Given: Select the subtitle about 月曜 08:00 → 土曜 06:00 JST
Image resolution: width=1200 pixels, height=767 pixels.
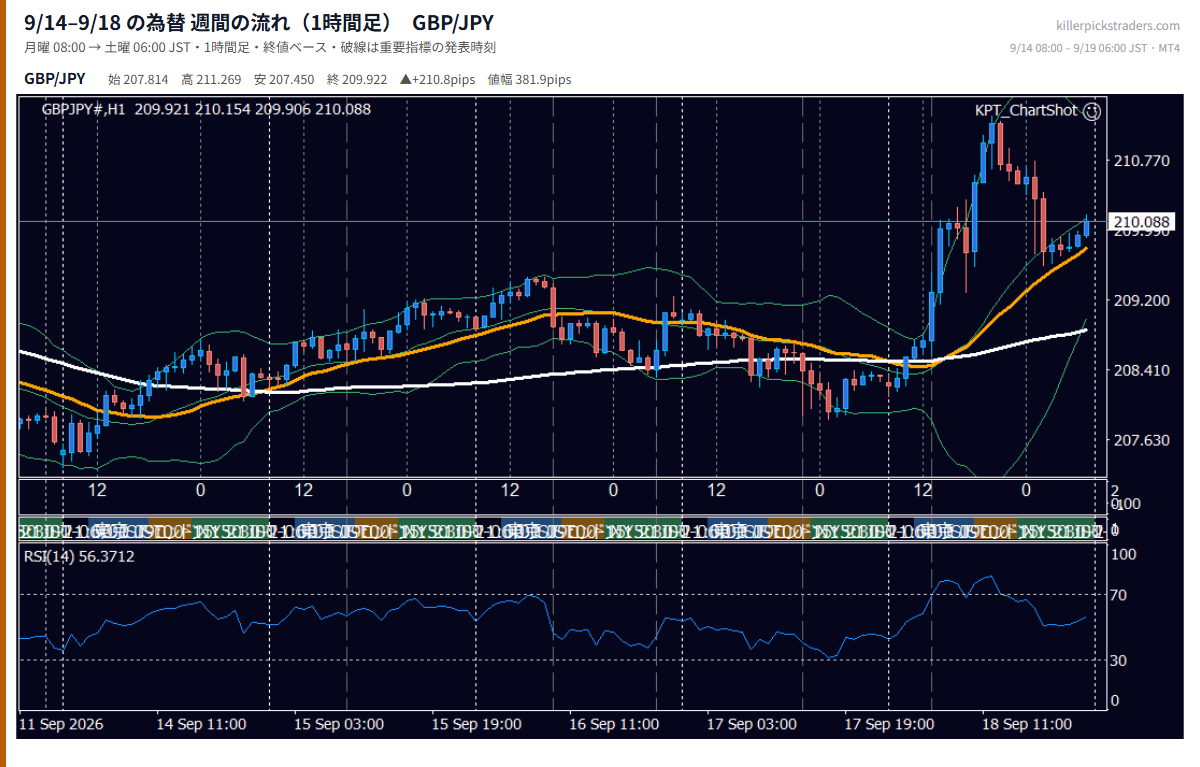Looking at the screenshot, I should click(260, 47).
